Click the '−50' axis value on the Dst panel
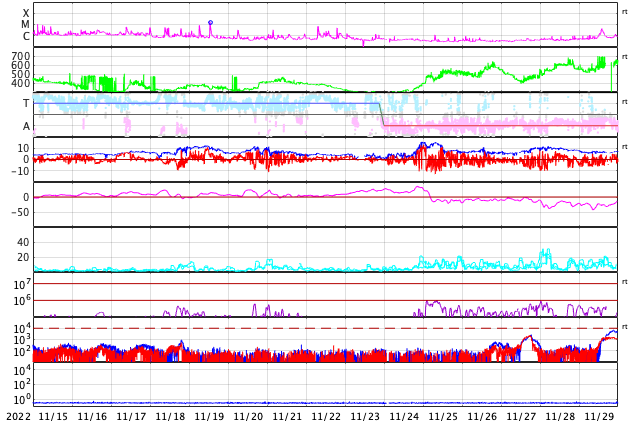Screen dimensions: 634x424 click(x=21, y=212)
